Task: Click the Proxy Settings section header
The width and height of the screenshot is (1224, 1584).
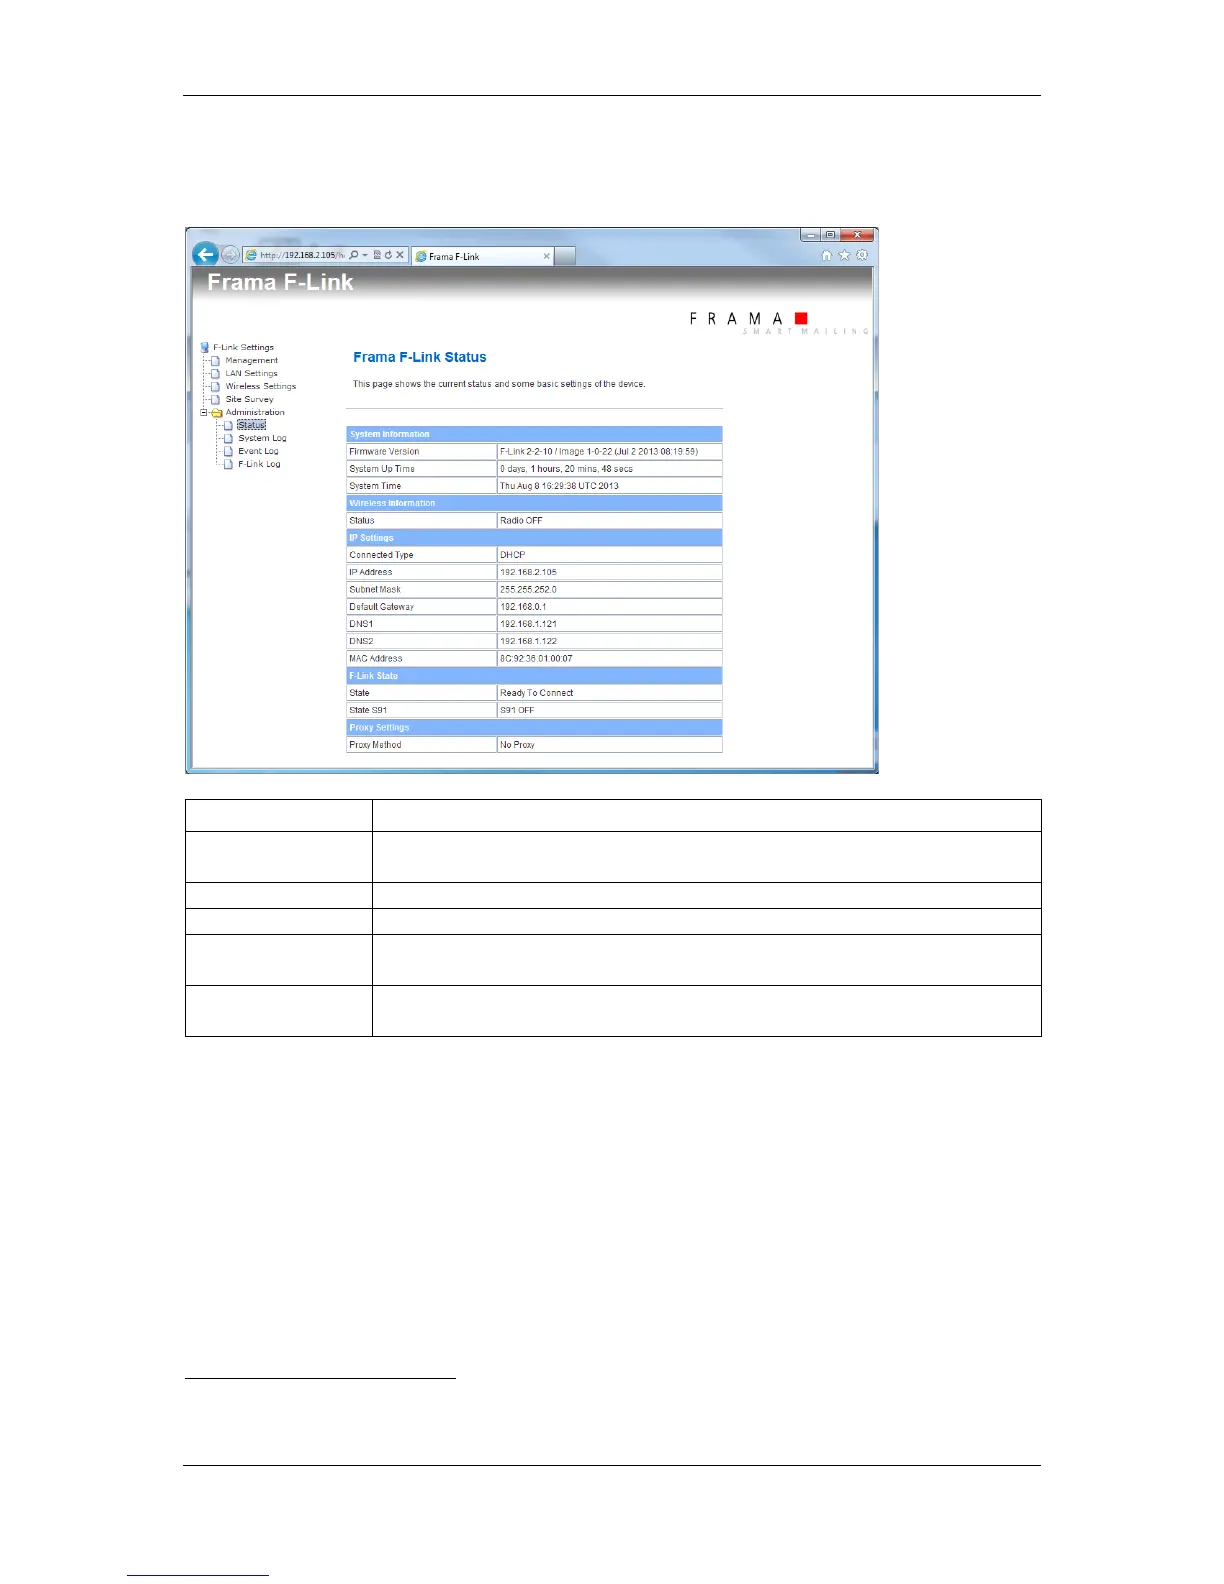Action: (x=534, y=727)
